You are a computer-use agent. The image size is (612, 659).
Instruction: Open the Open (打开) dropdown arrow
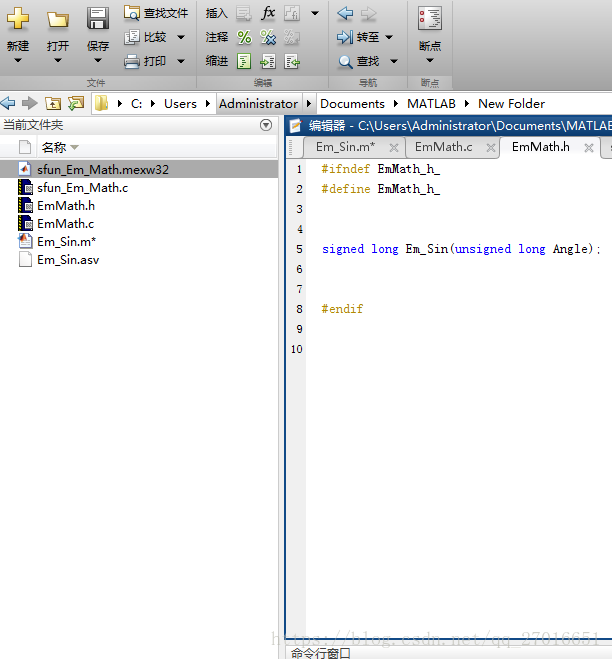58,61
